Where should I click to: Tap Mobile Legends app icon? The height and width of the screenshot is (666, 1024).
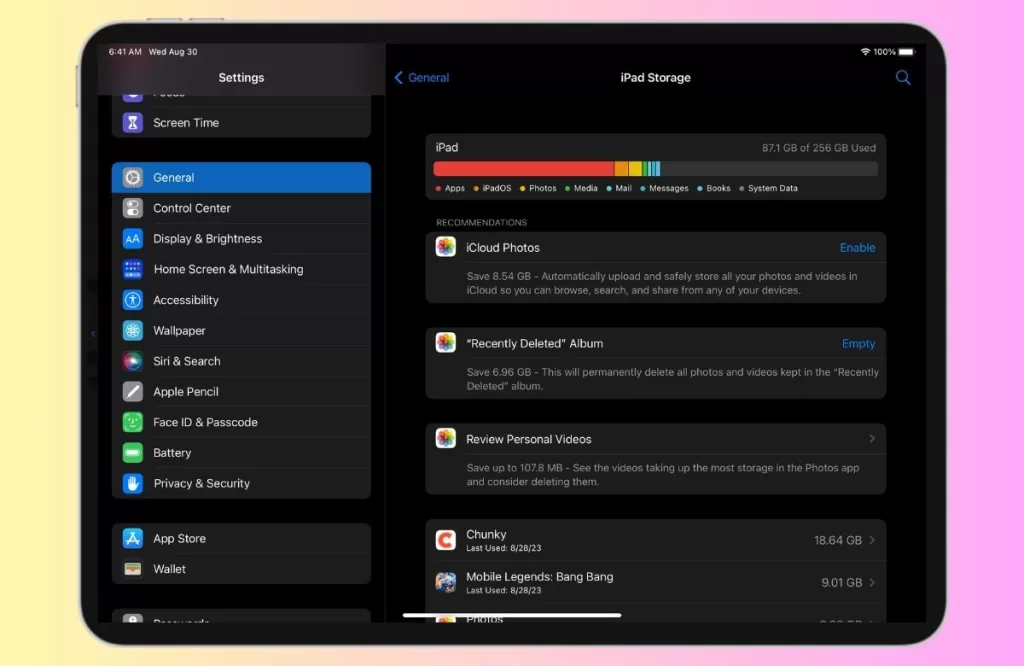point(445,582)
